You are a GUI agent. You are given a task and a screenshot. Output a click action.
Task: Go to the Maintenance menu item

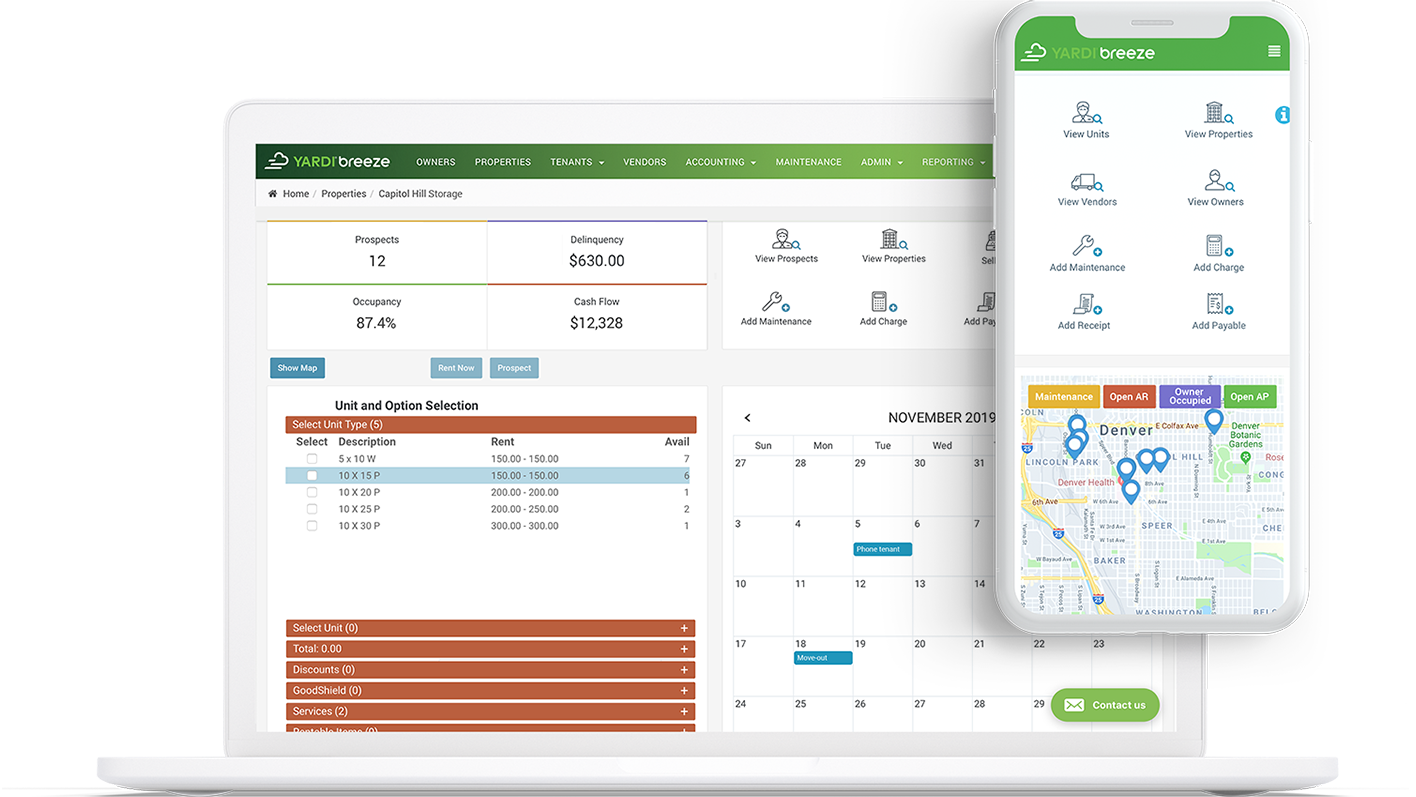(808, 162)
